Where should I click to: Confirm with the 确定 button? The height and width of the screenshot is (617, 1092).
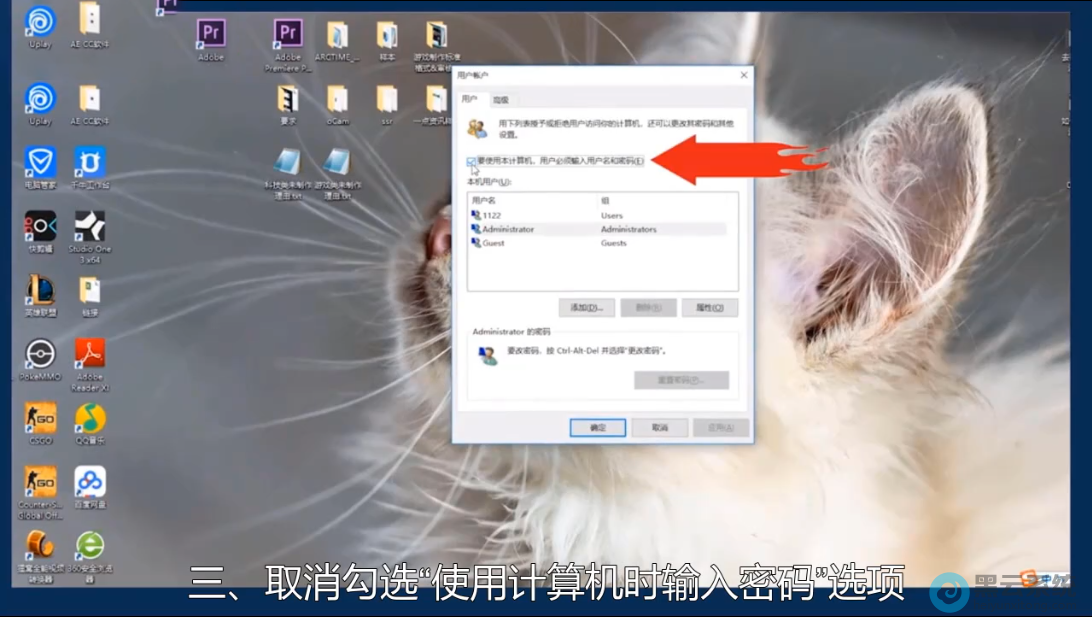(x=598, y=427)
